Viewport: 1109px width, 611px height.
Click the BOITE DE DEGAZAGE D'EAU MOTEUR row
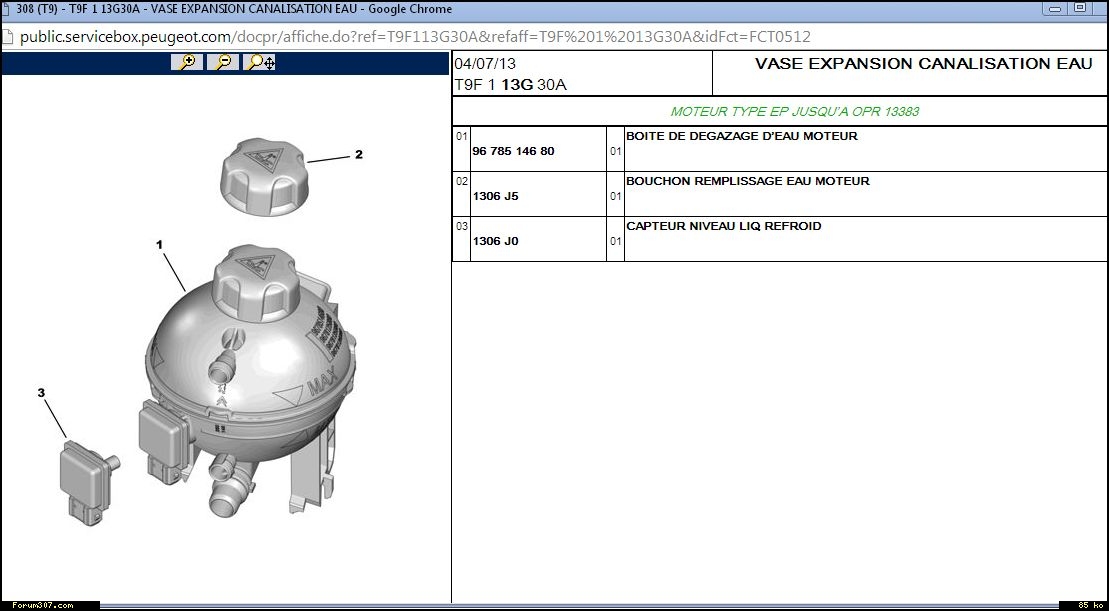pyautogui.click(x=741, y=136)
